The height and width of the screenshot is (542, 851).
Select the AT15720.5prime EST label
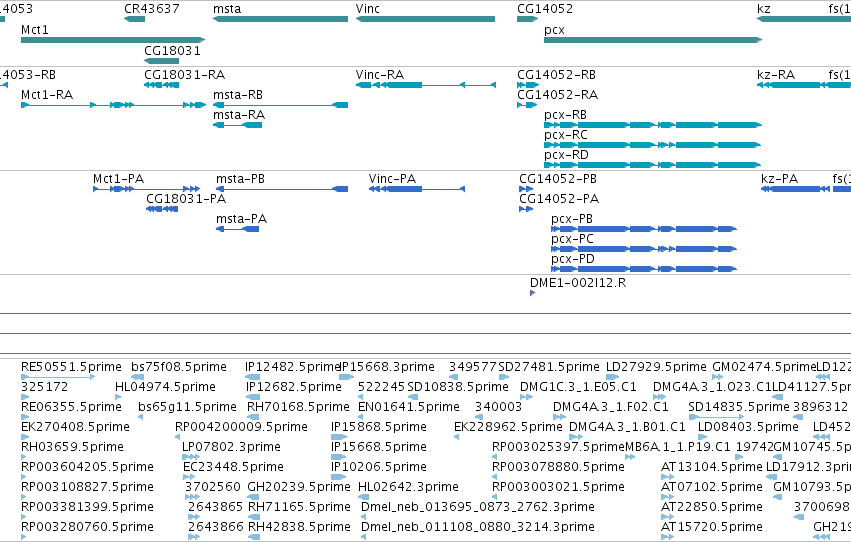click(712, 527)
